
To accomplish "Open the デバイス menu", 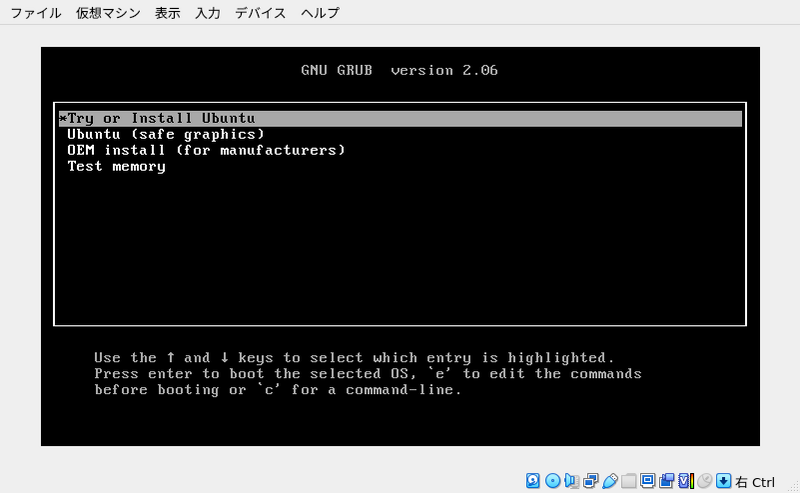I will [260, 13].
